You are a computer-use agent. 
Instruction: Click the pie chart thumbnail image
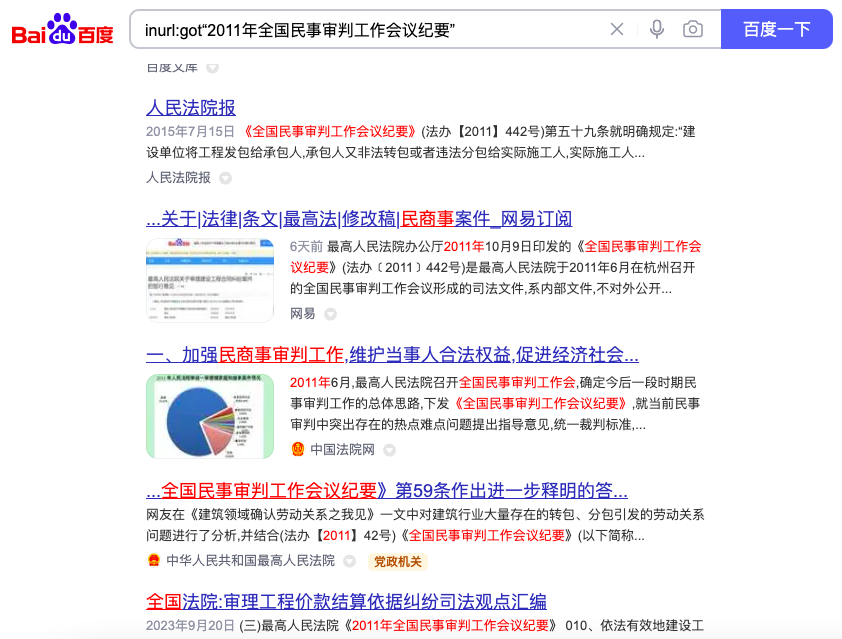[x=210, y=416]
